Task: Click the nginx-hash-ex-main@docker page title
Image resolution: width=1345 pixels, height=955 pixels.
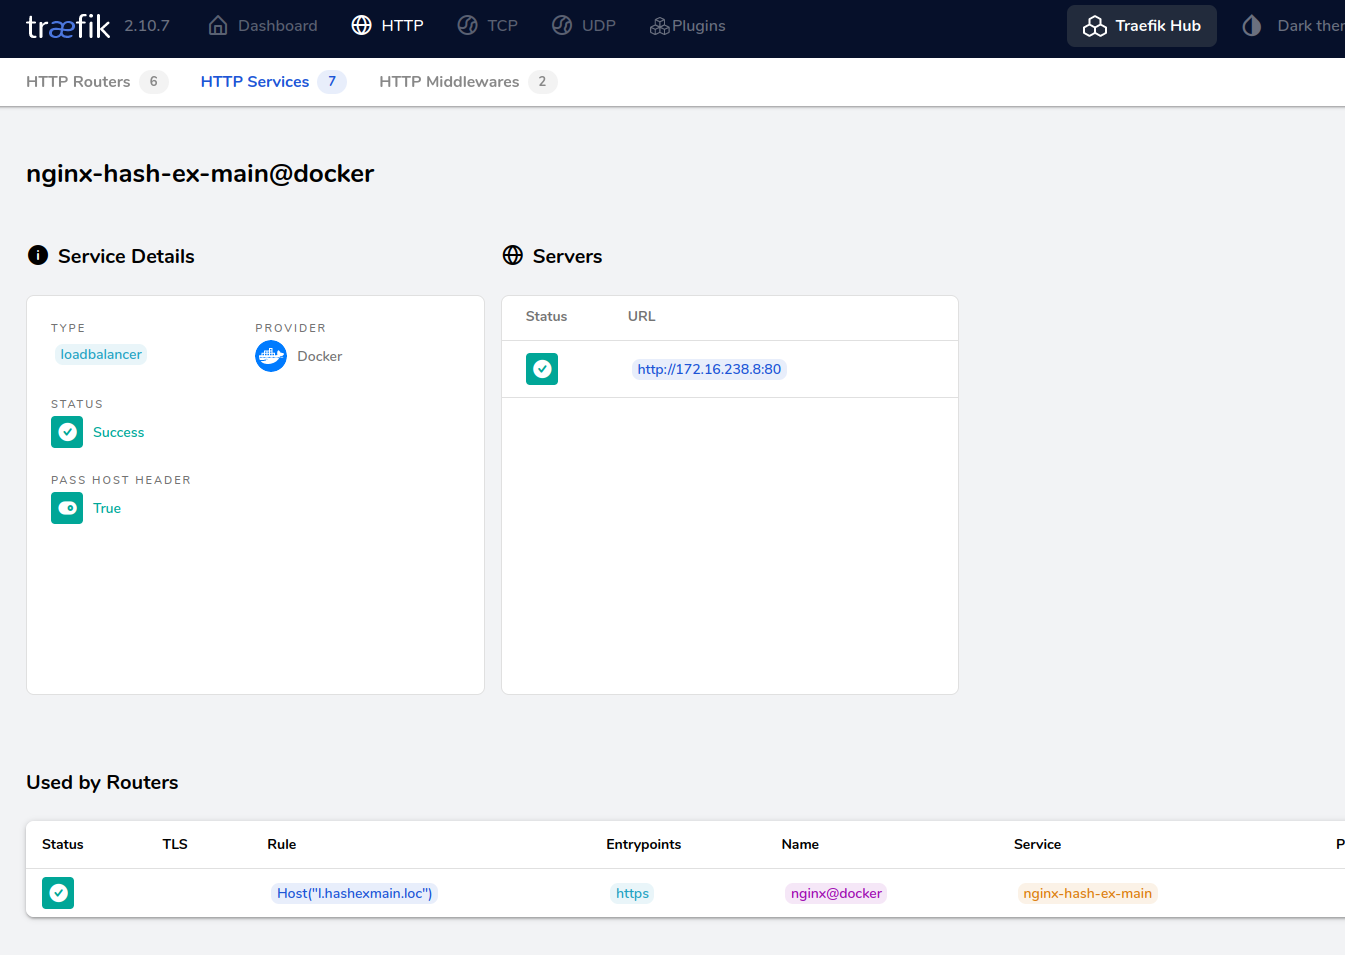Action: click(200, 174)
